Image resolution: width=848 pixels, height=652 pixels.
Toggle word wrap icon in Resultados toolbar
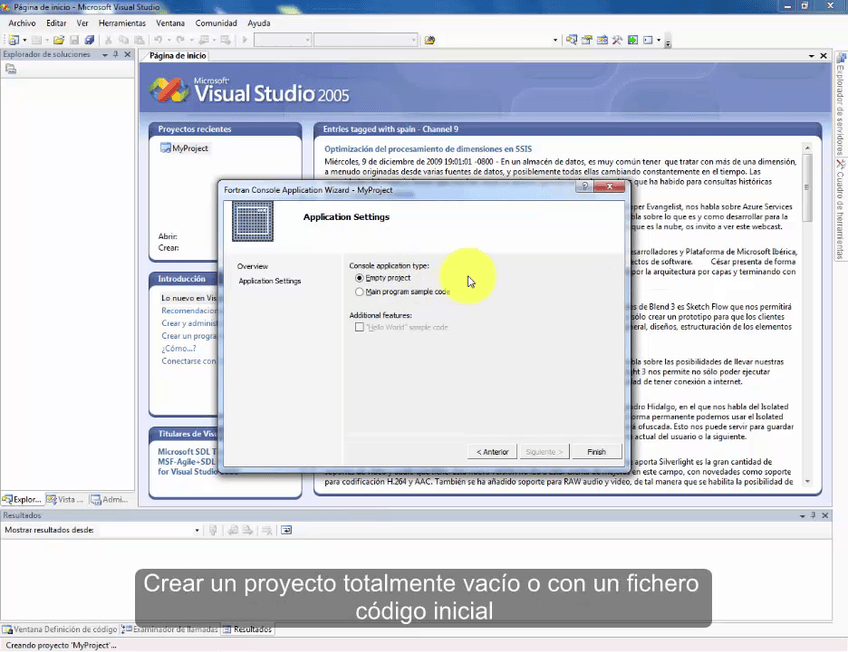pos(286,530)
